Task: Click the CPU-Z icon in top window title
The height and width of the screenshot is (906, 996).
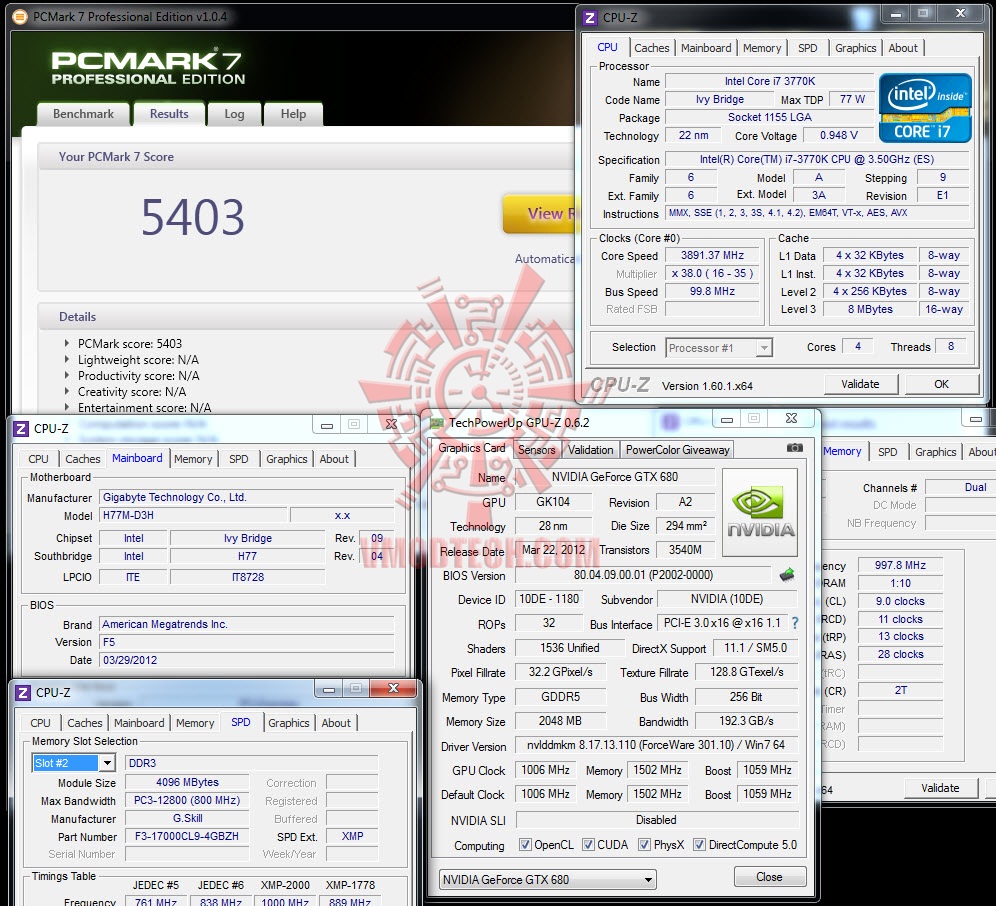Action: point(590,18)
